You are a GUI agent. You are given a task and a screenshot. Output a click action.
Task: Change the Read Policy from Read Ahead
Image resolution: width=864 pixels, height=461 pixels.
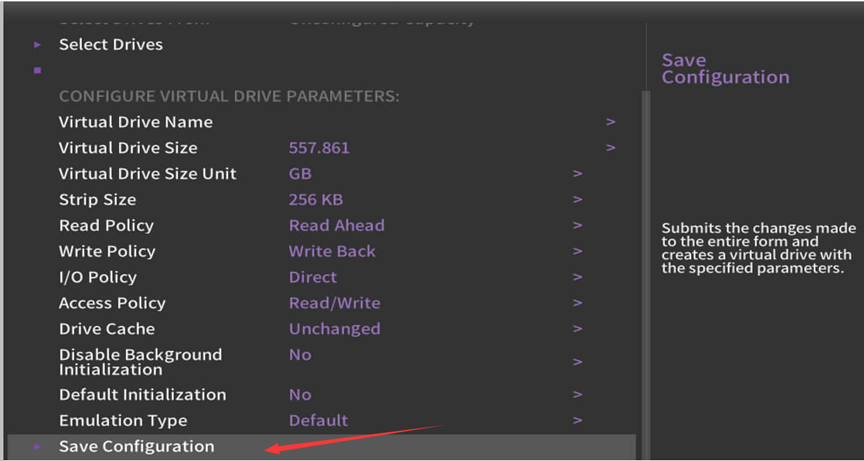click(x=336, y=226)
